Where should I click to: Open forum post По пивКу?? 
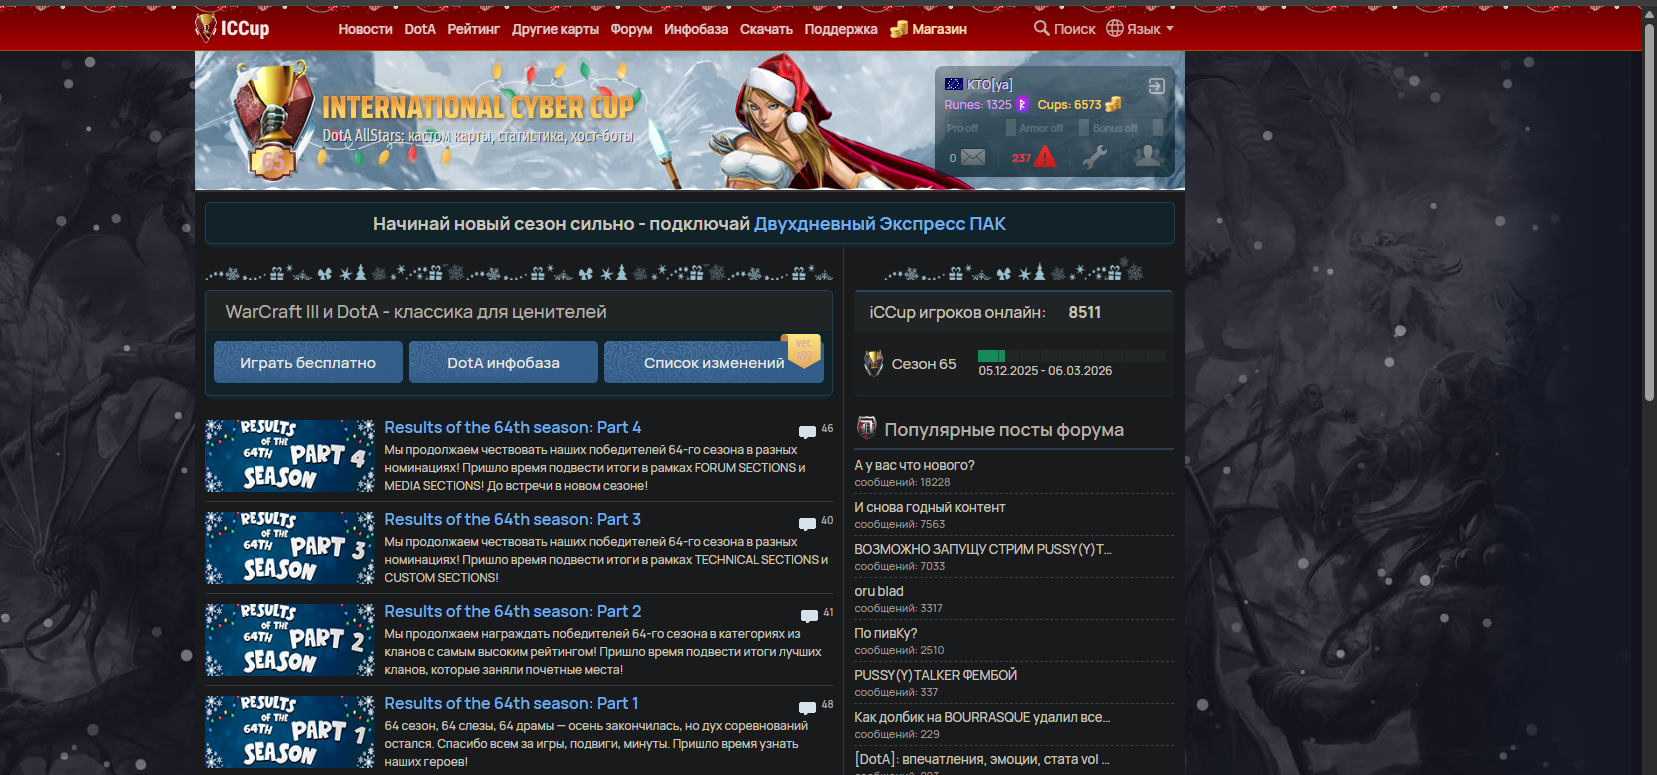tap(886, 633)
